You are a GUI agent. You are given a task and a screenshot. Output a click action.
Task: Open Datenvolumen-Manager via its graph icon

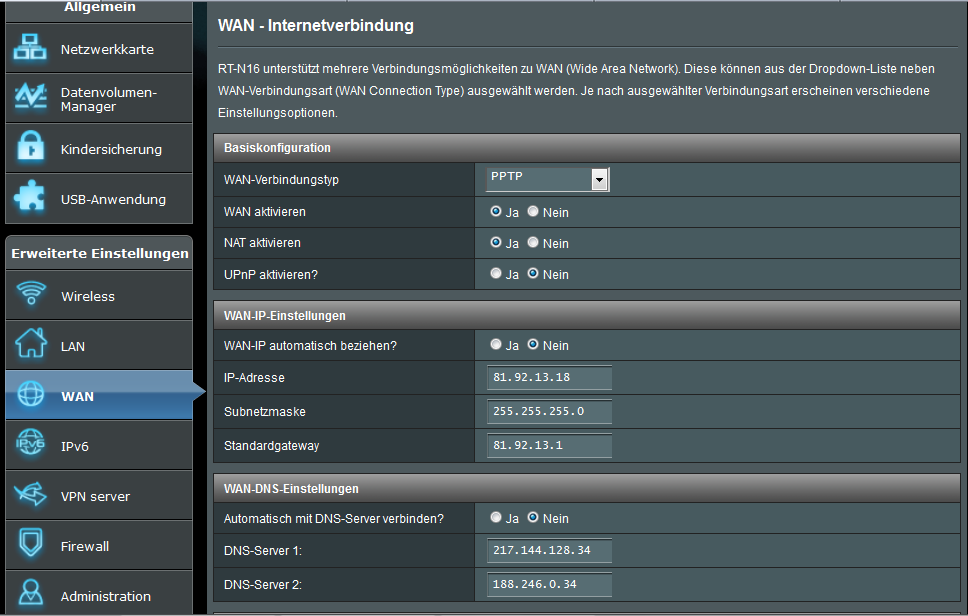[x=30, y=98]
